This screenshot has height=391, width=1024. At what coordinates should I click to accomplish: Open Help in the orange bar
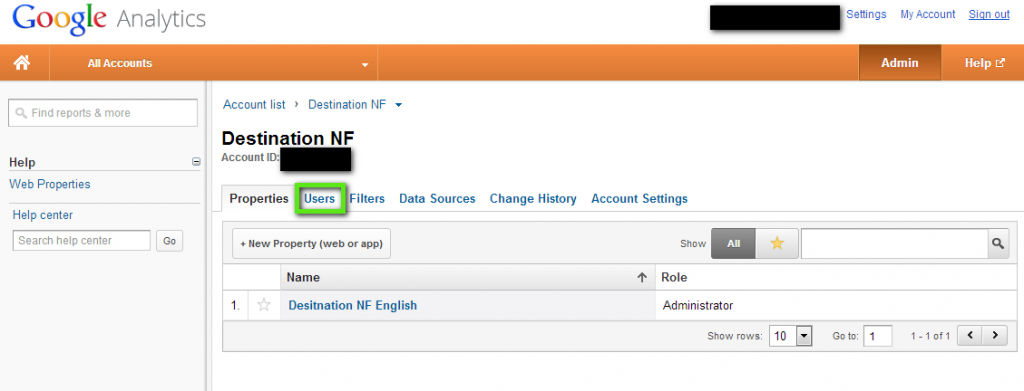985,63
